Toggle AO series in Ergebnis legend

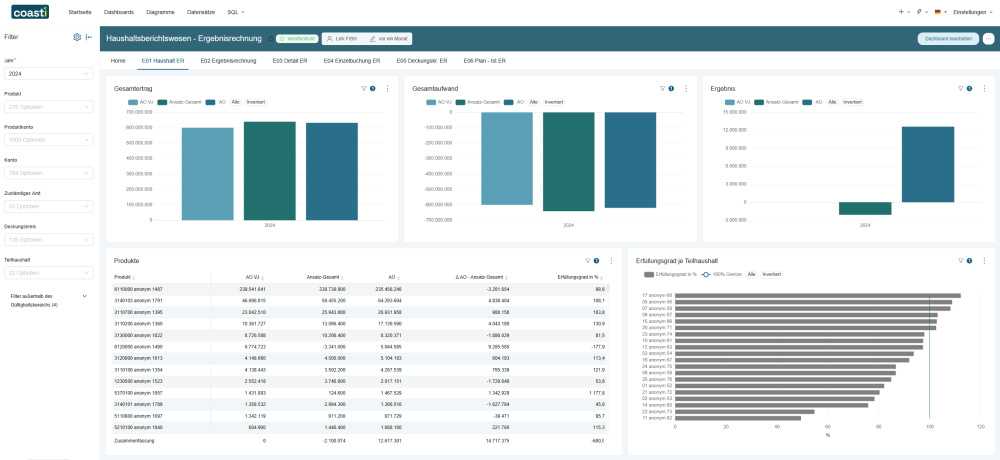coord(813,102)
